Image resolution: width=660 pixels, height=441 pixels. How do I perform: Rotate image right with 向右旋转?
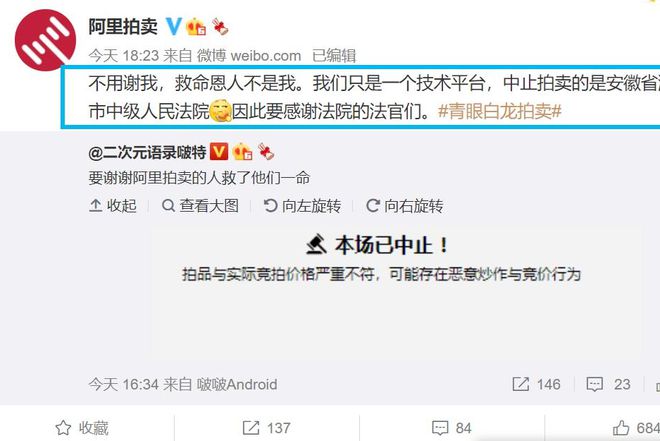pos(405,206)
